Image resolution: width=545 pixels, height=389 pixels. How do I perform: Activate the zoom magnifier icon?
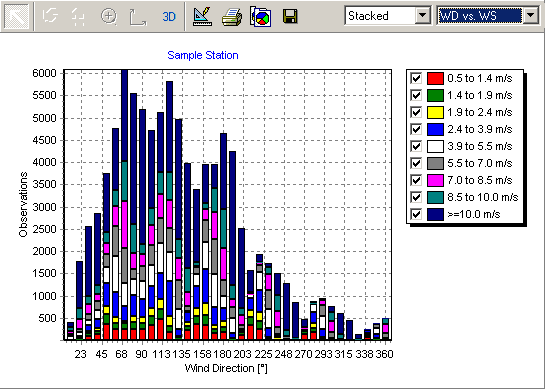click(x=108, y=16)
